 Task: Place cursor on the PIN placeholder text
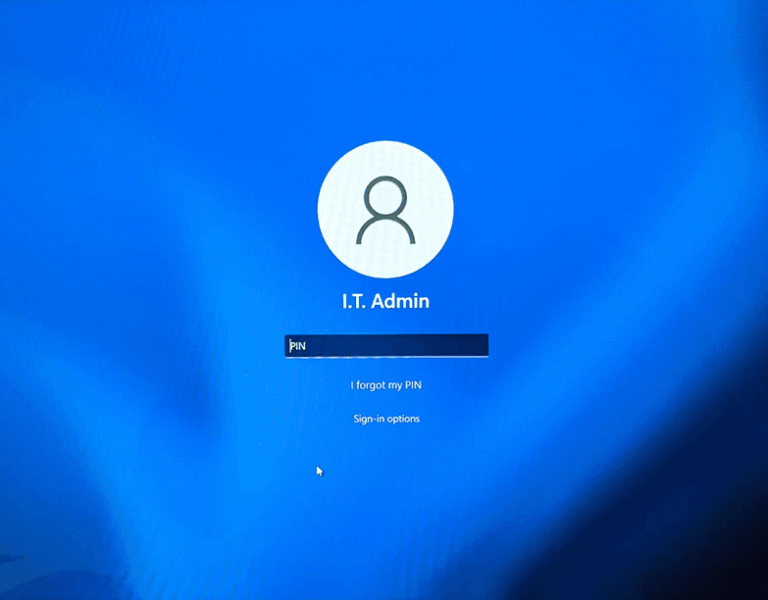pos(298,346)
